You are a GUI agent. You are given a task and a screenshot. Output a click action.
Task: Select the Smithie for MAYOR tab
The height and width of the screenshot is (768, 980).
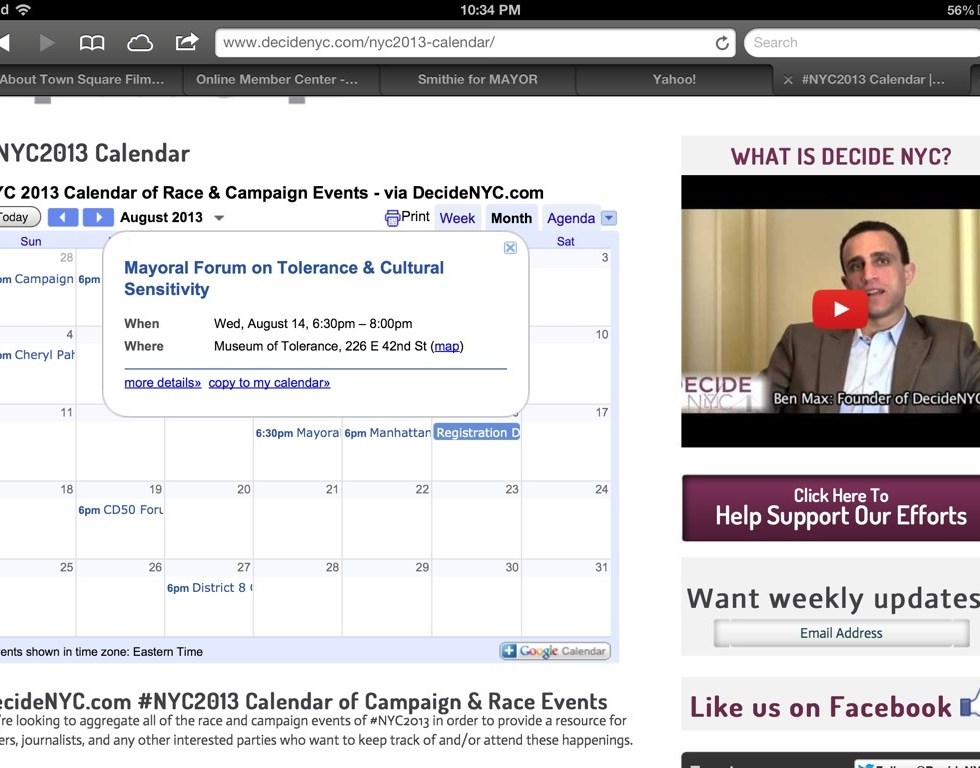point(477,79)
